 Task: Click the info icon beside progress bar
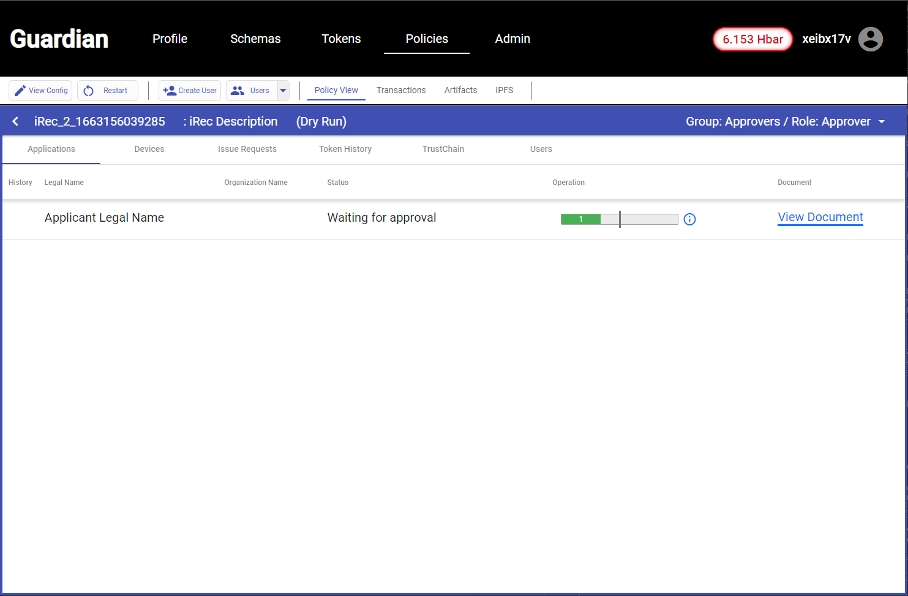(689, 219)
